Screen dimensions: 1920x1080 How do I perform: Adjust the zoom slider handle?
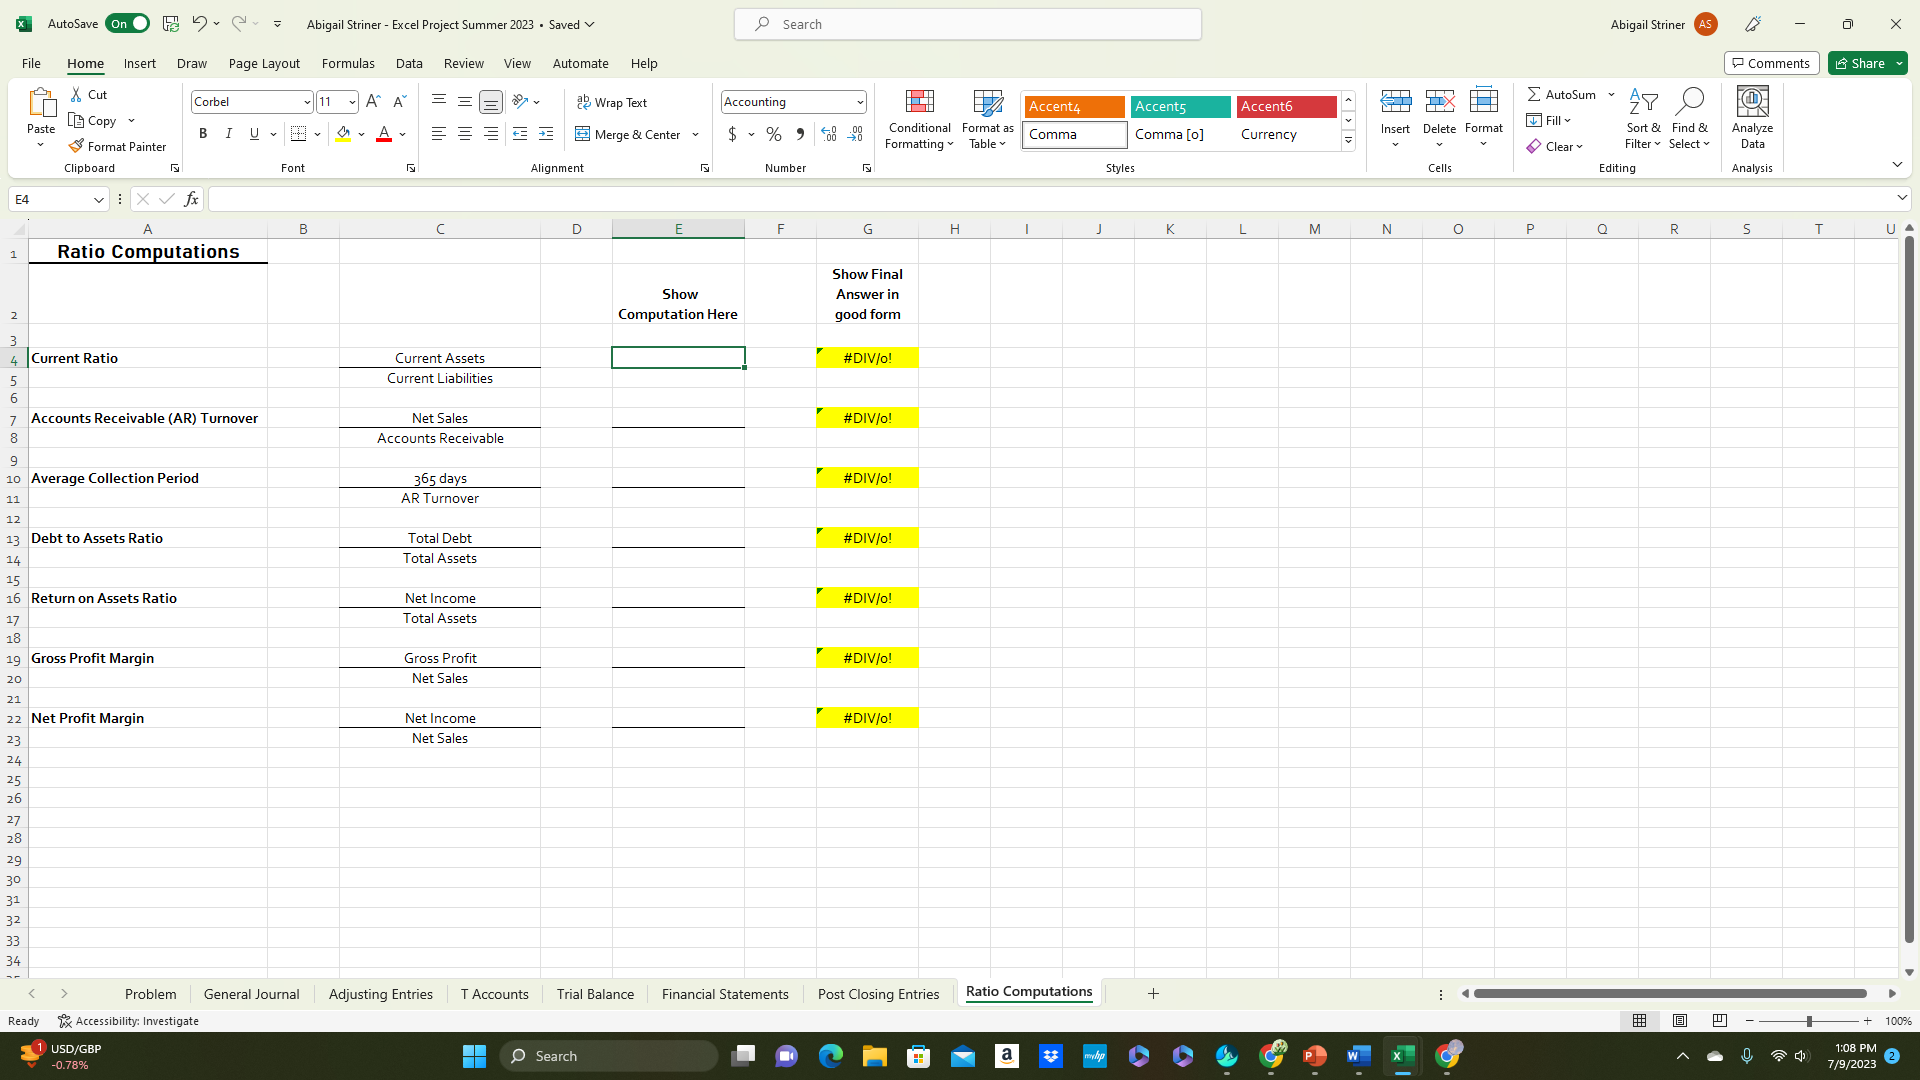point(1809,1021)
